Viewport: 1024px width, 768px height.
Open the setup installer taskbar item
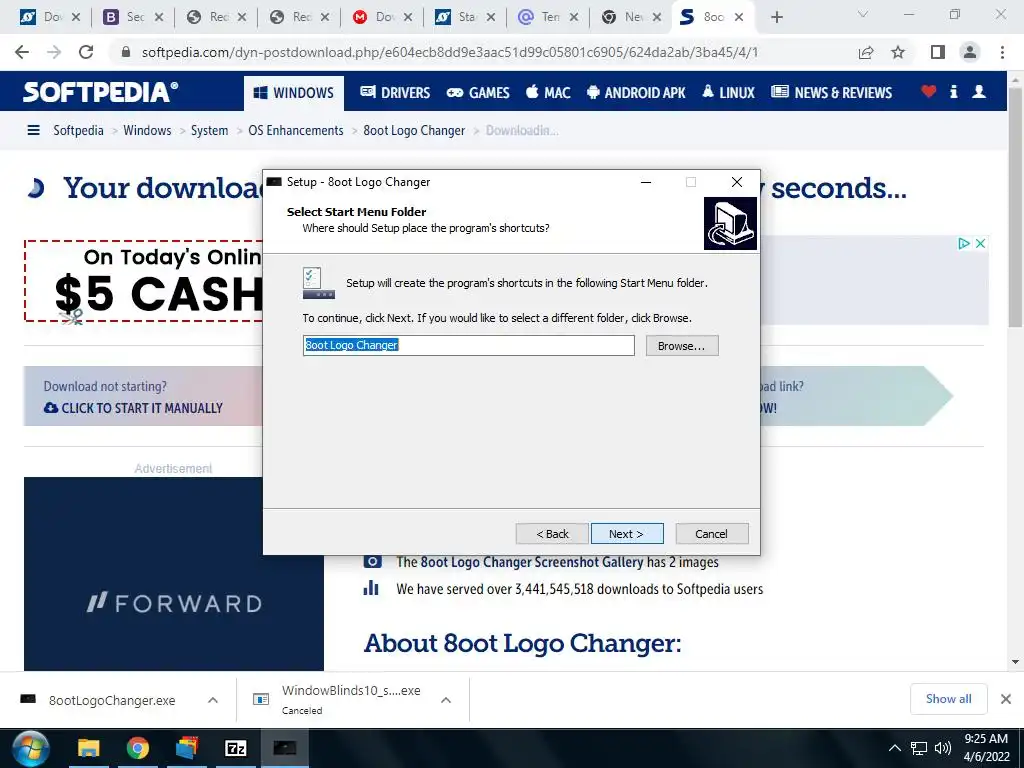point(285,748)
